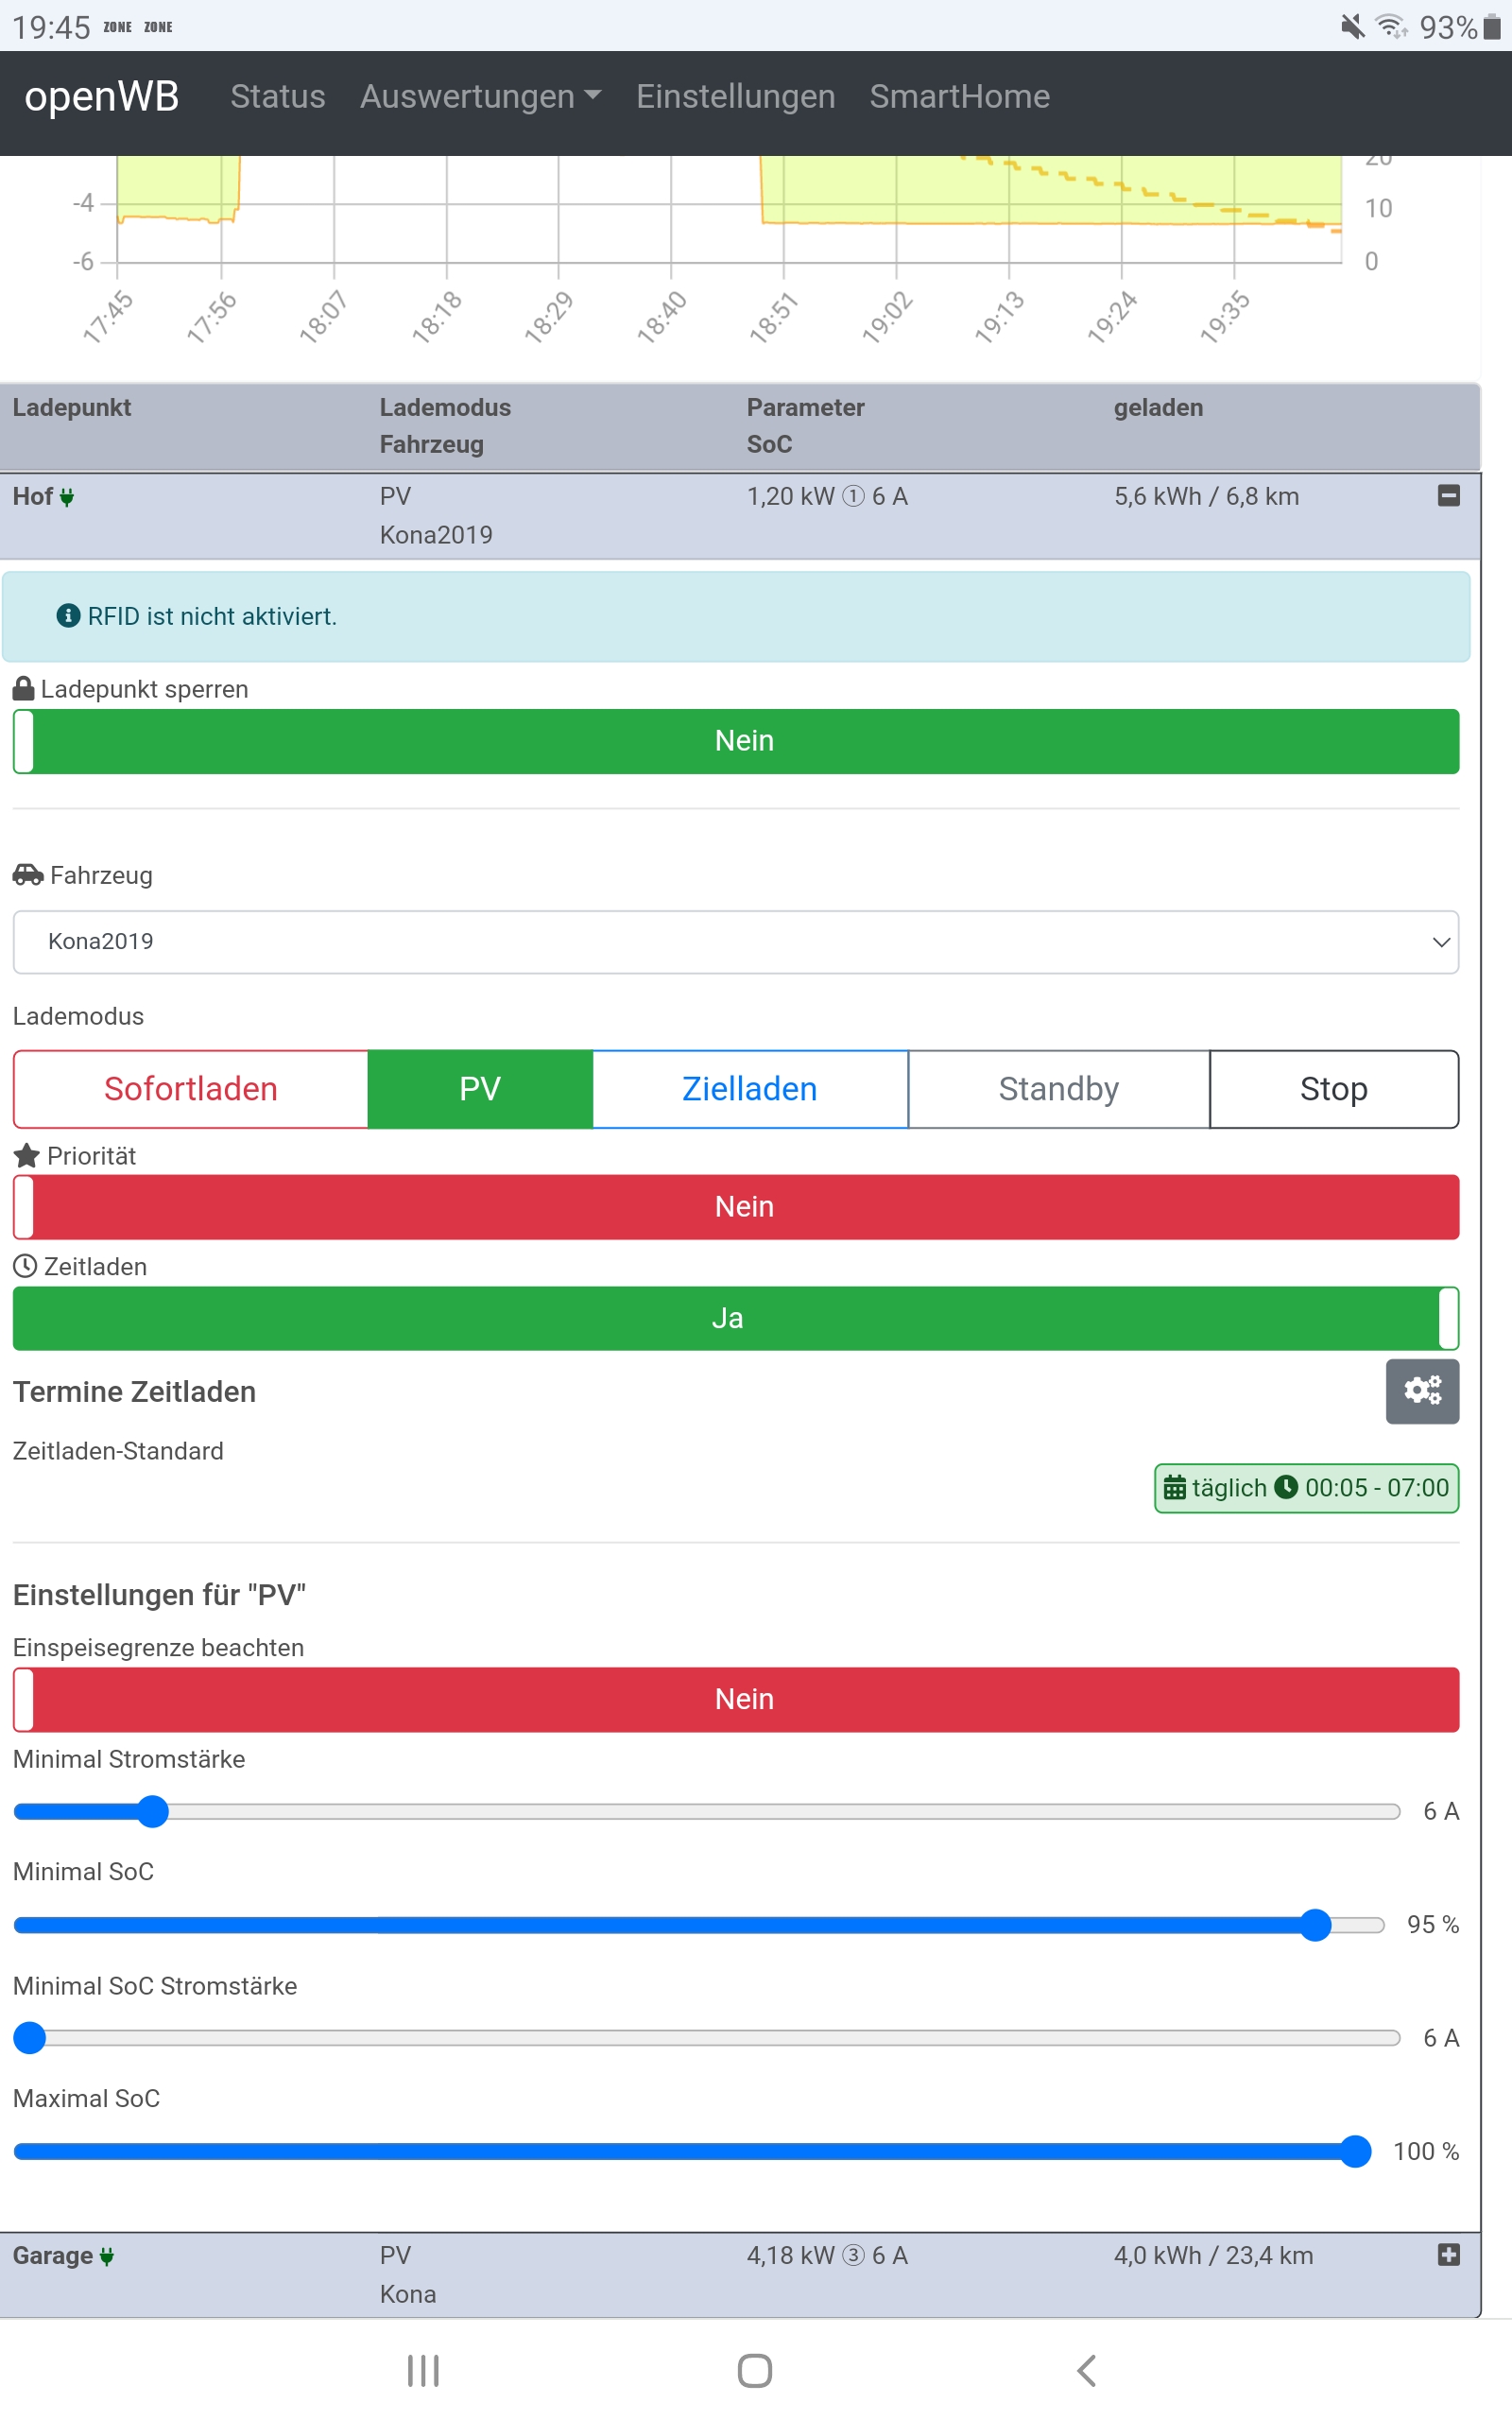The image size is (1512, 2420).
Task: Click the lock icon beside Ladepunkt sperren
Action: coord(24,688)
